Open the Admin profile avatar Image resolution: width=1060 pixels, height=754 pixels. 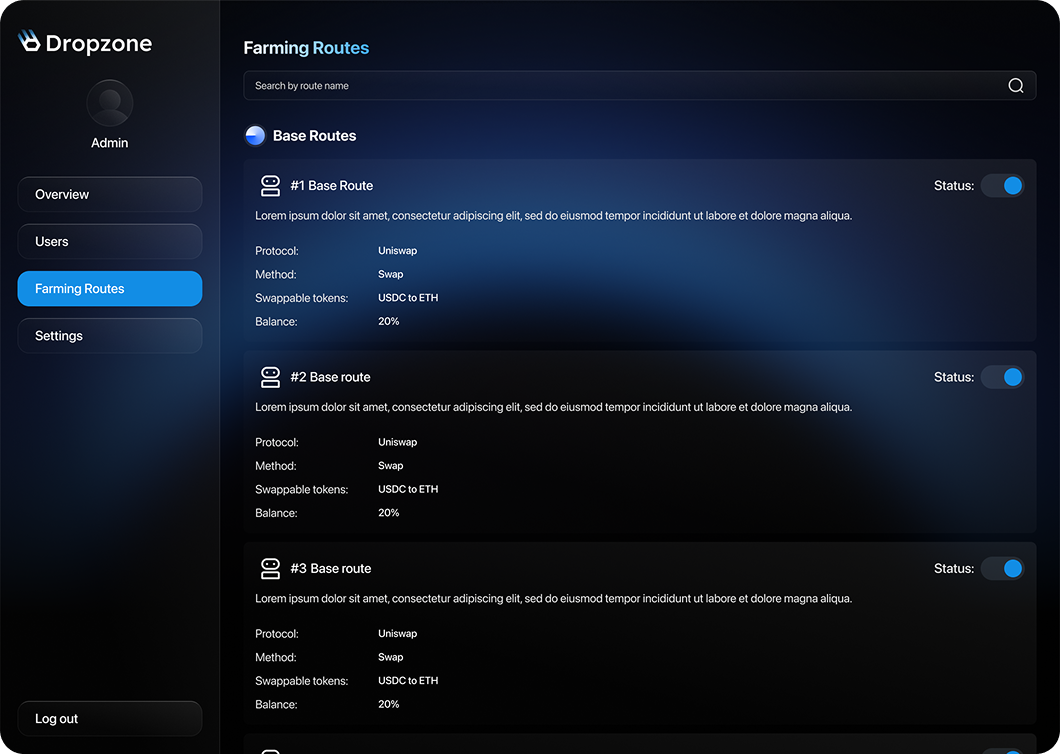[109, 102]
